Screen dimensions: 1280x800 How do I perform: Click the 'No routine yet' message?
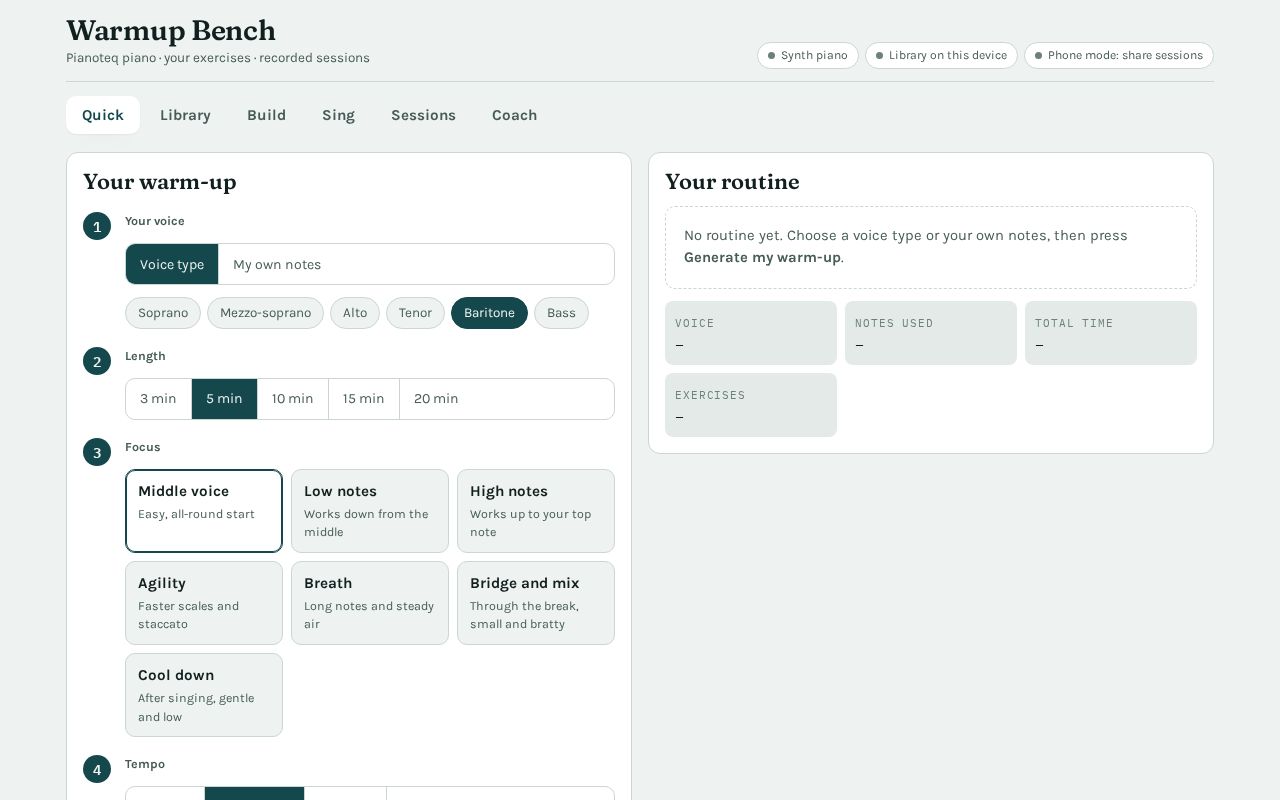point(931,247)
